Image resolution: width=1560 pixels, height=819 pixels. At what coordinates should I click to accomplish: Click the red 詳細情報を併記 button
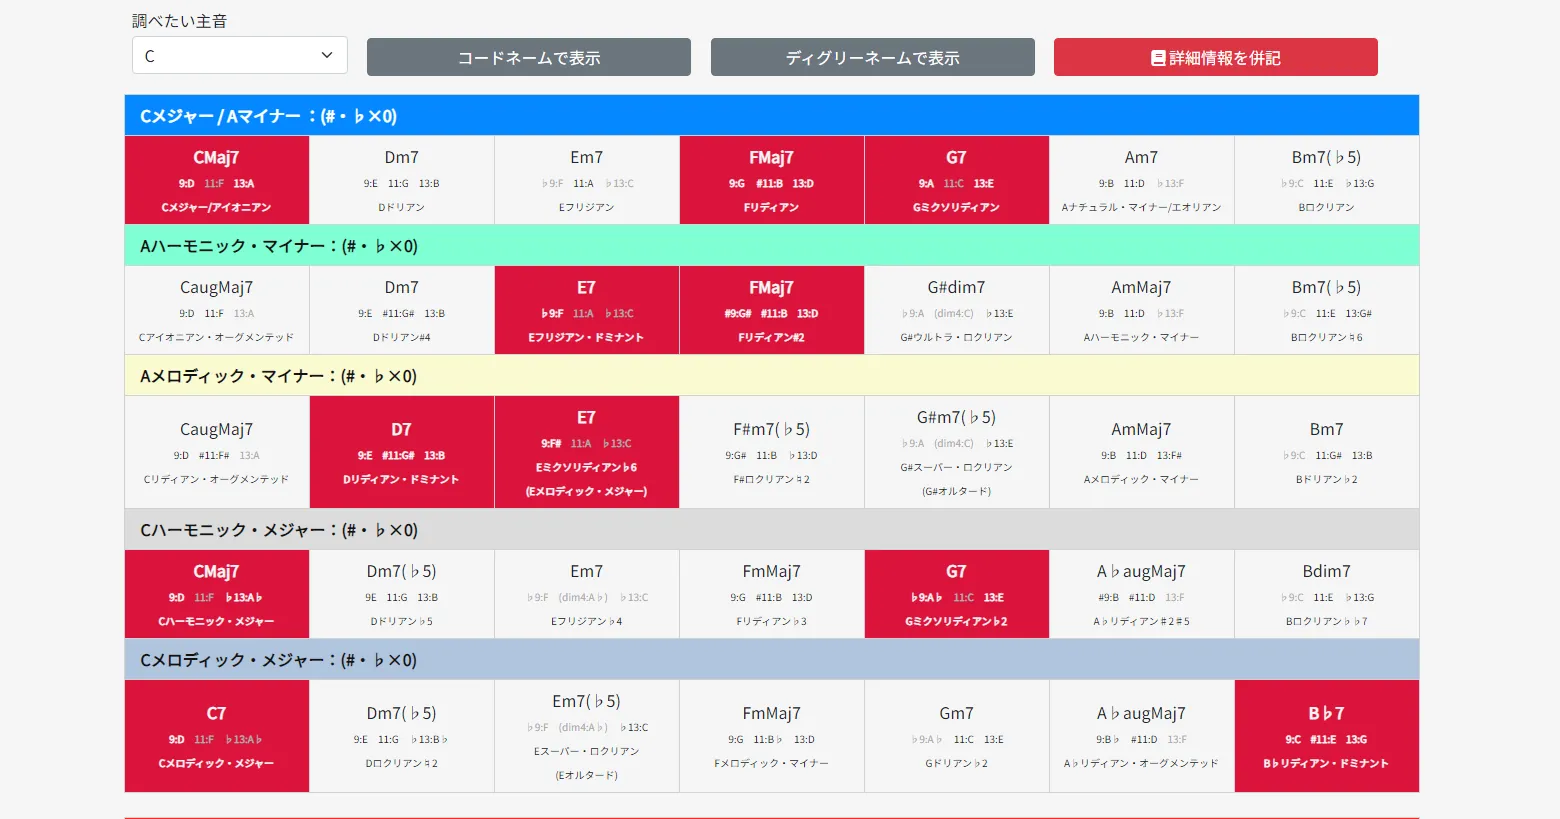(1216, 57)
